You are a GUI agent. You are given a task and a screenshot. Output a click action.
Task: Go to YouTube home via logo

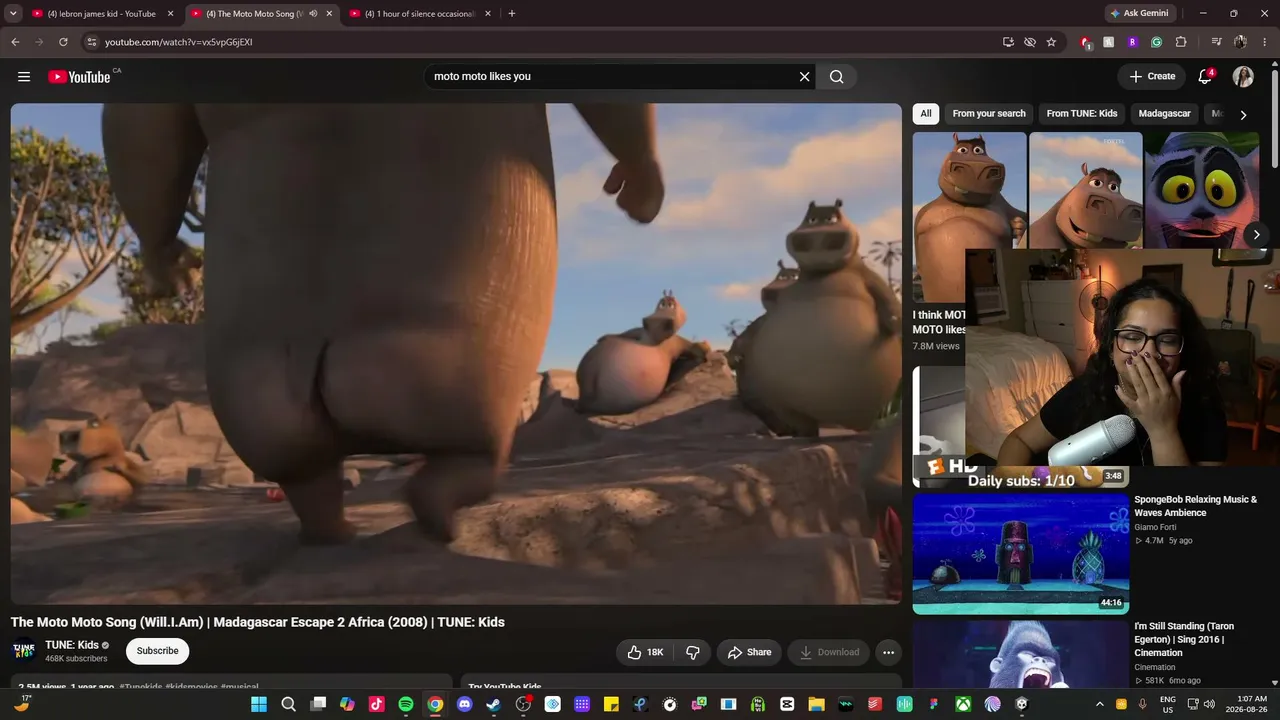coord(79,77)
